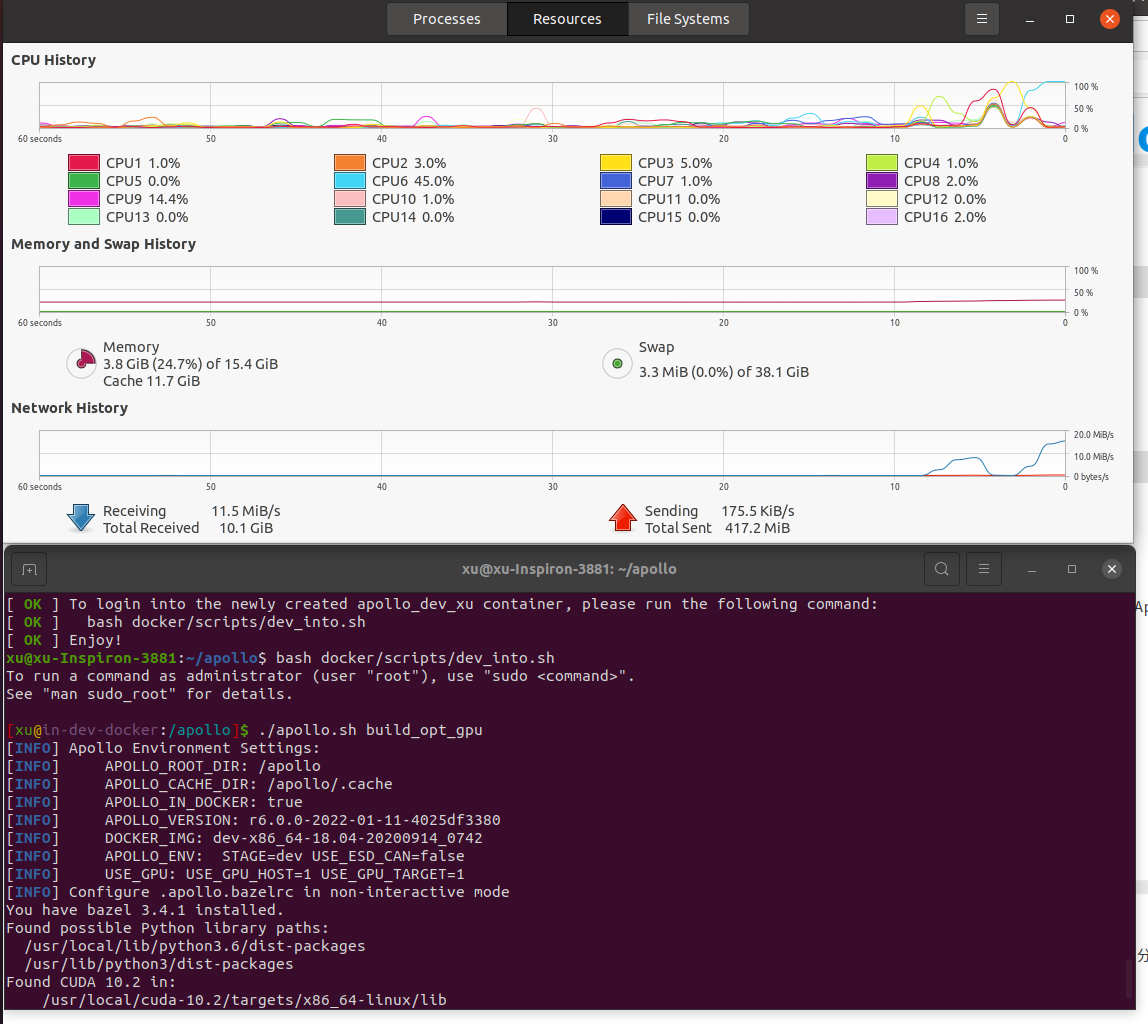
Task: Close the terminal window
Action: 1111,569
